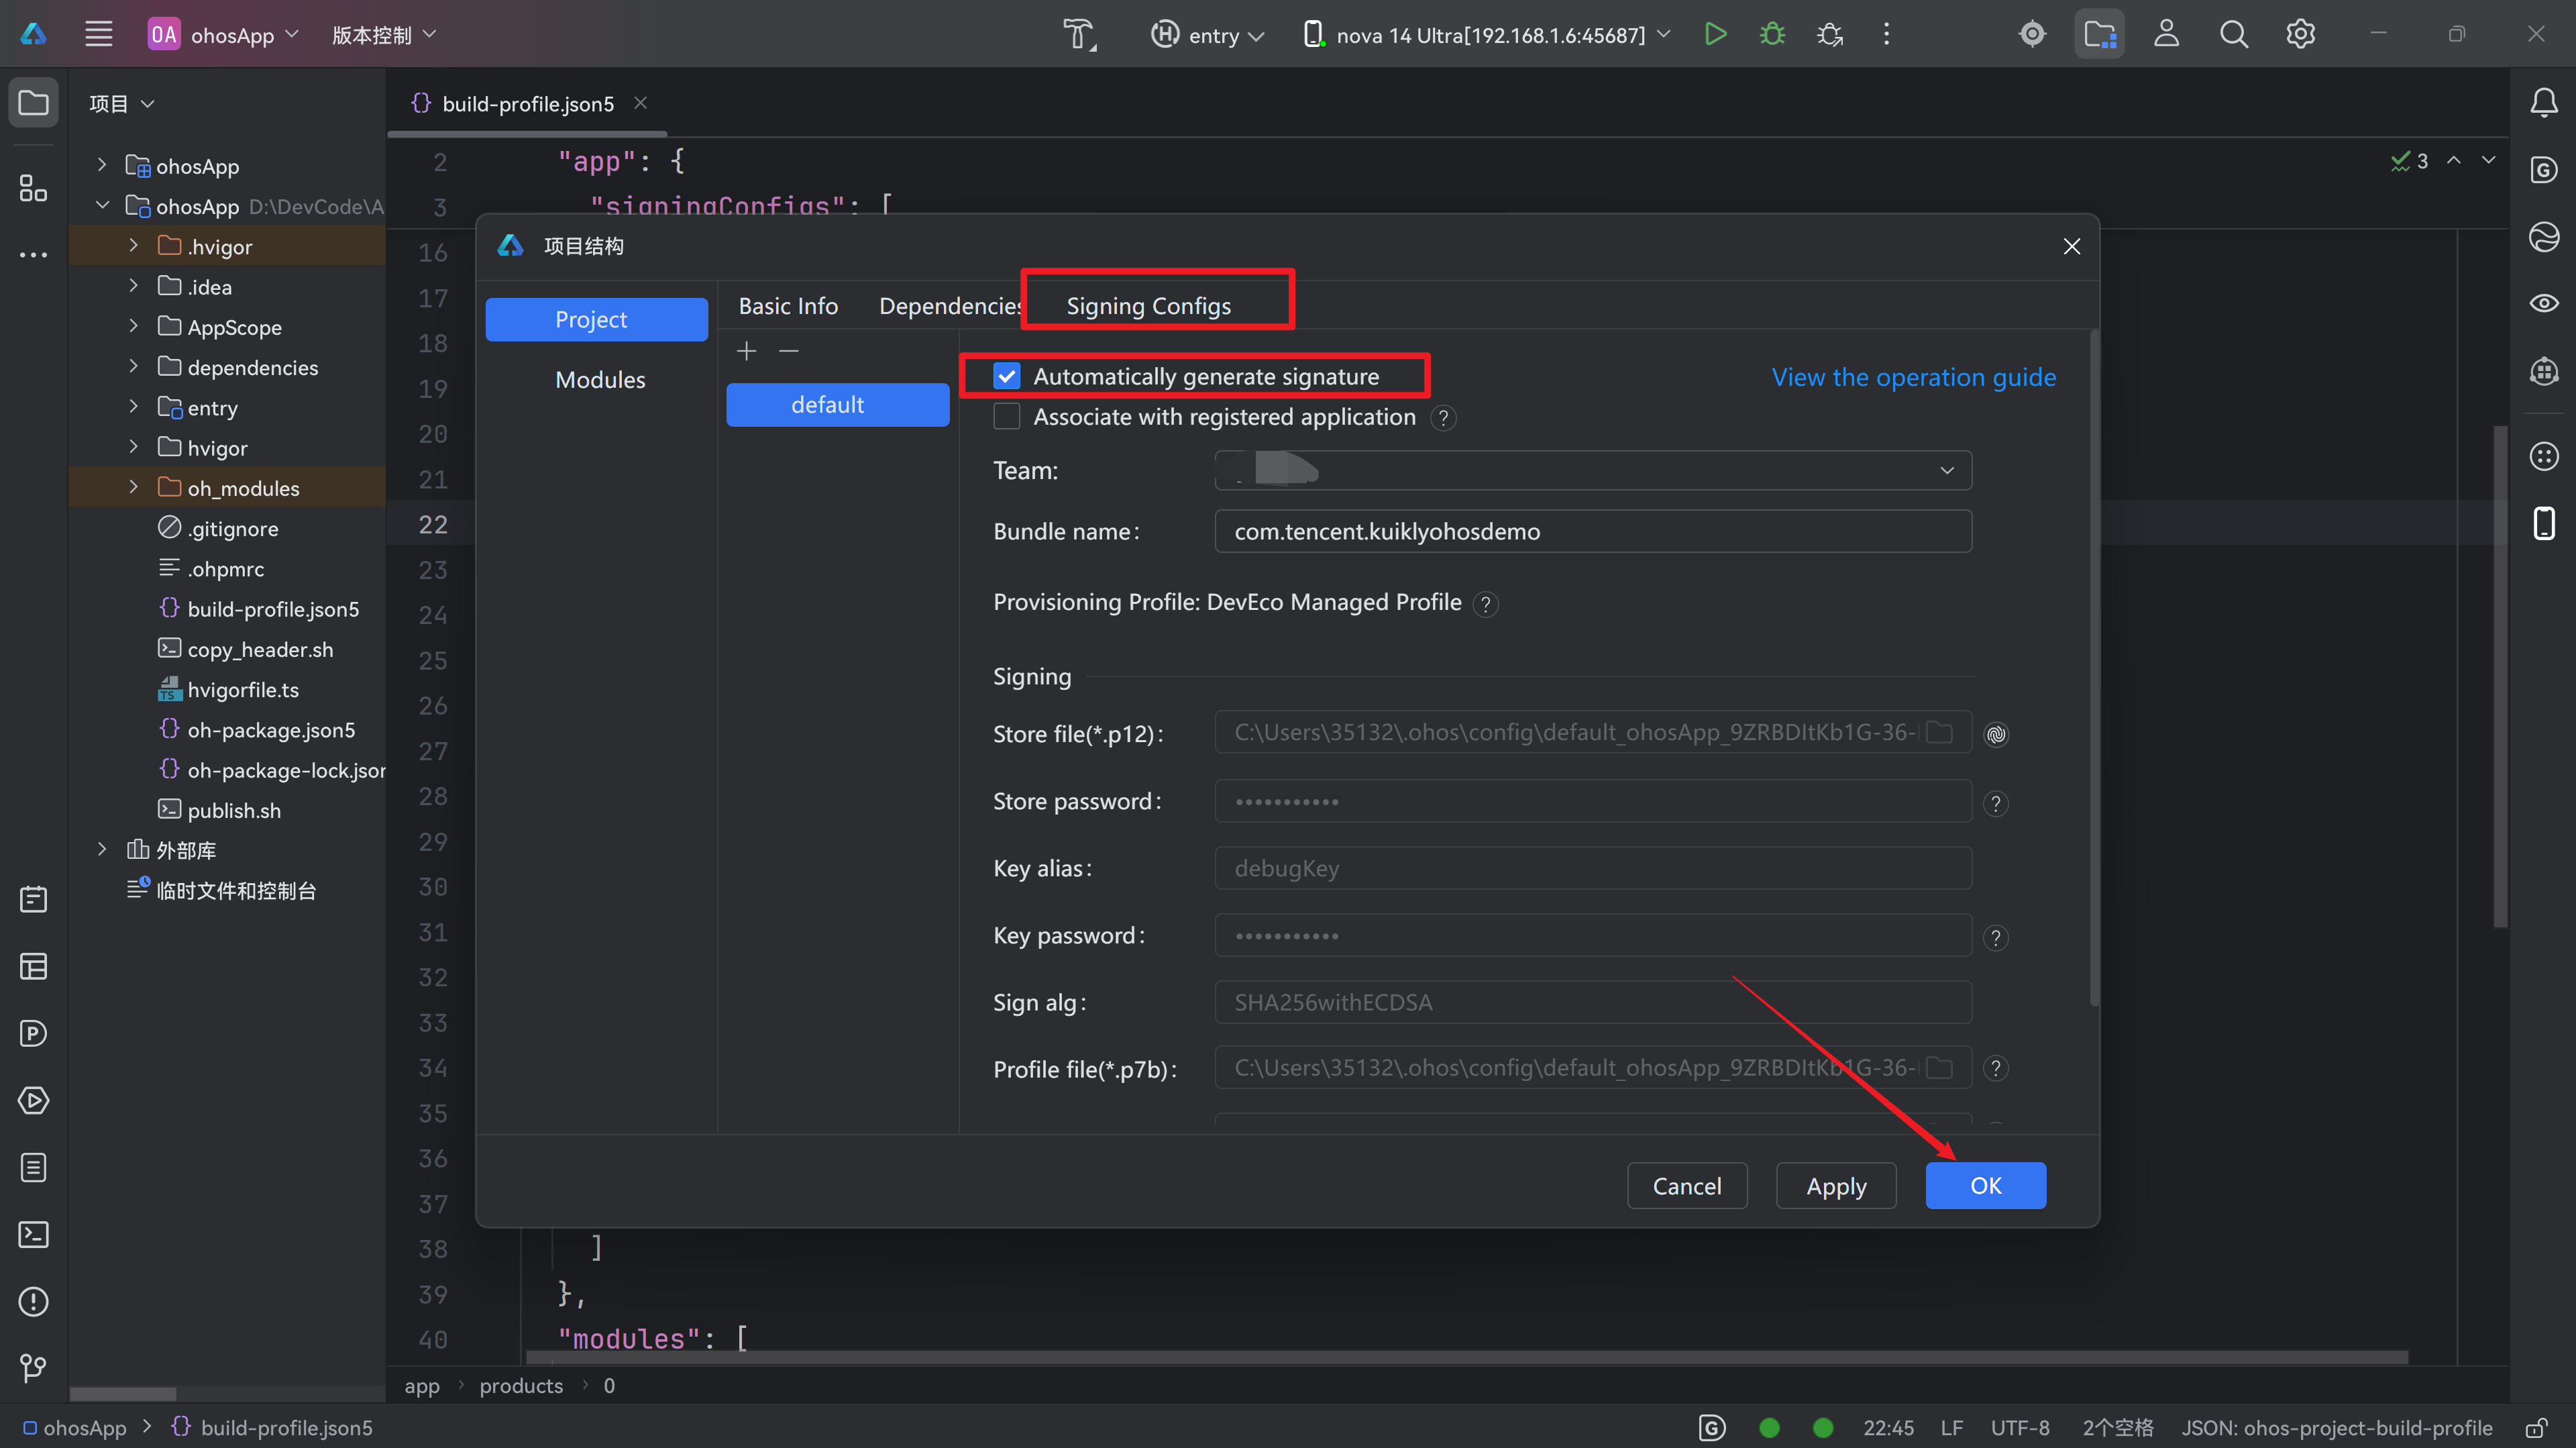Open the Git branch tool window icon
This screenshot has height=1448, width=2576.
tap(33, 1367)
